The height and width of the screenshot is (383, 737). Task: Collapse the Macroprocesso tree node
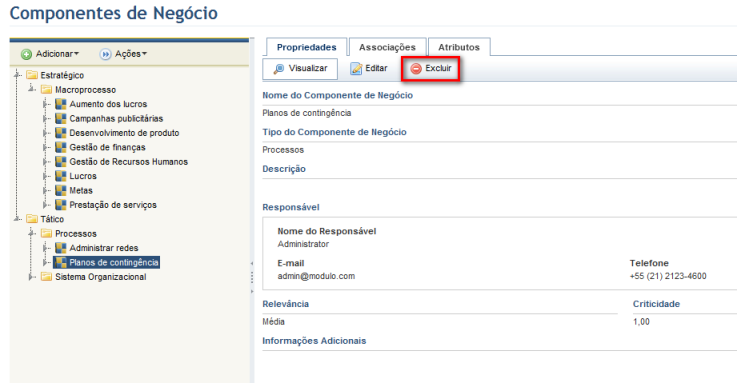(31, 89)
